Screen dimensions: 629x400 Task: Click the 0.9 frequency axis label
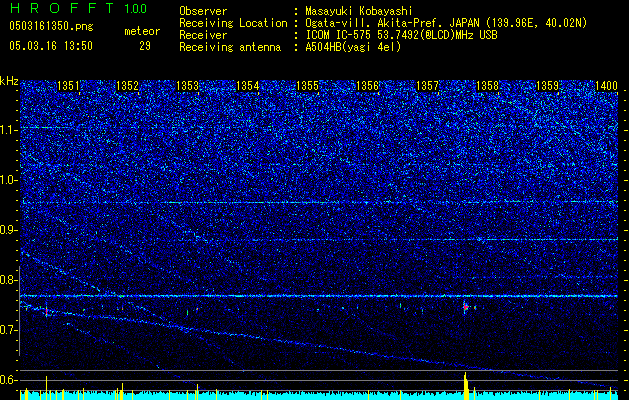pos(9,230)
